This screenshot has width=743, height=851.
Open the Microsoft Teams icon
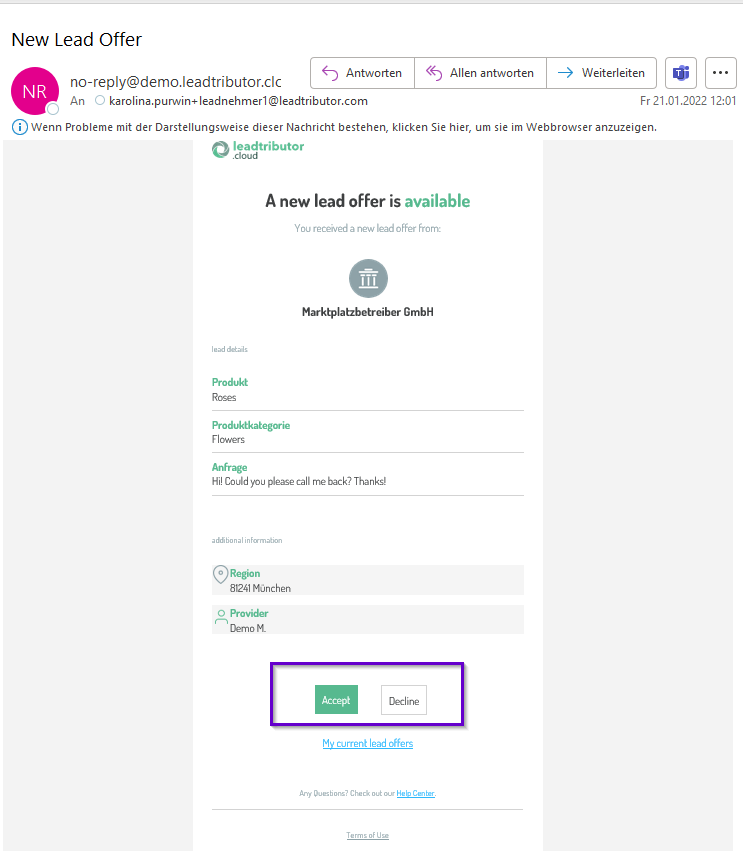(681, 73)
